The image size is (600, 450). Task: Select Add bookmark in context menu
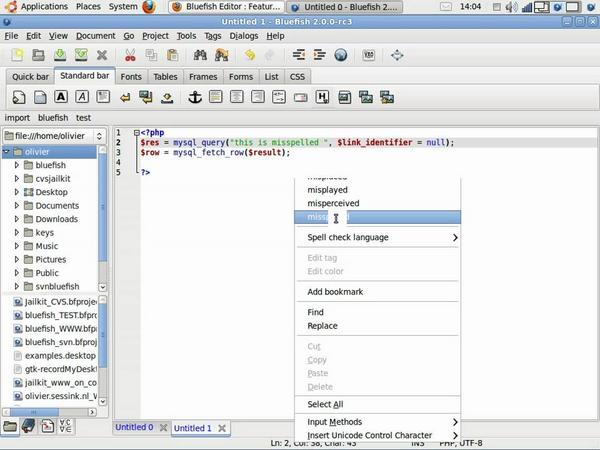coord(378,292)
